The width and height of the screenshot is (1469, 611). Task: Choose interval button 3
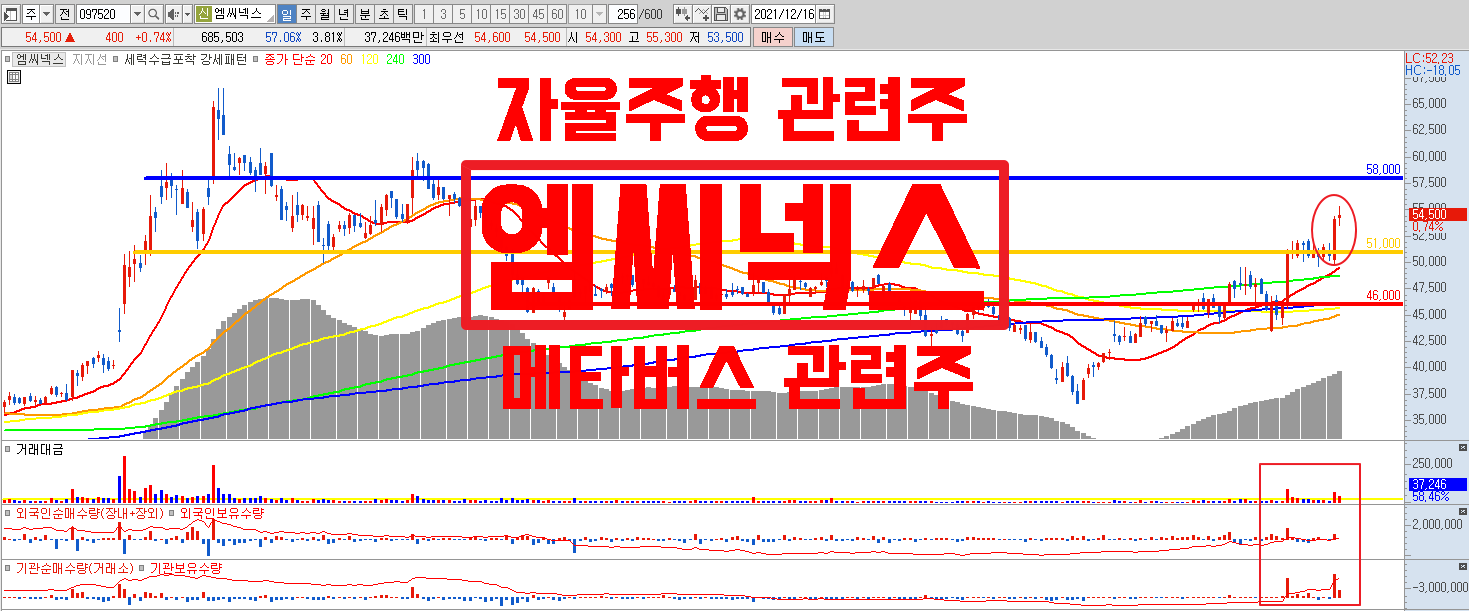coord(443,14)
